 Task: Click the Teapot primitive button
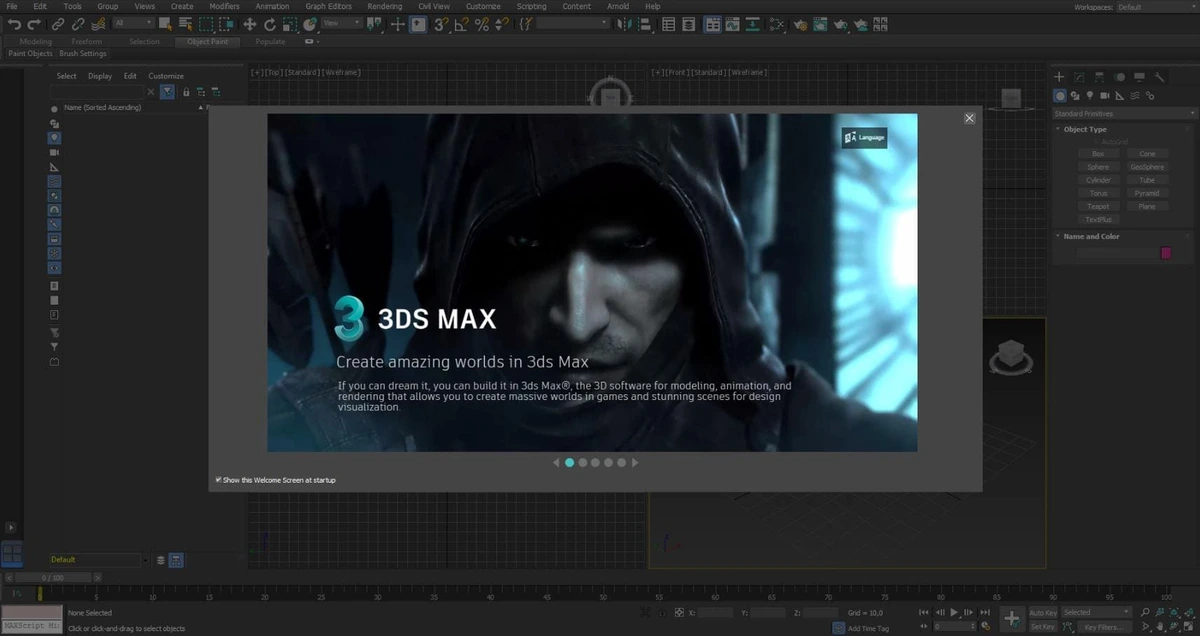pyautogui.click(x=1098, y=206)
